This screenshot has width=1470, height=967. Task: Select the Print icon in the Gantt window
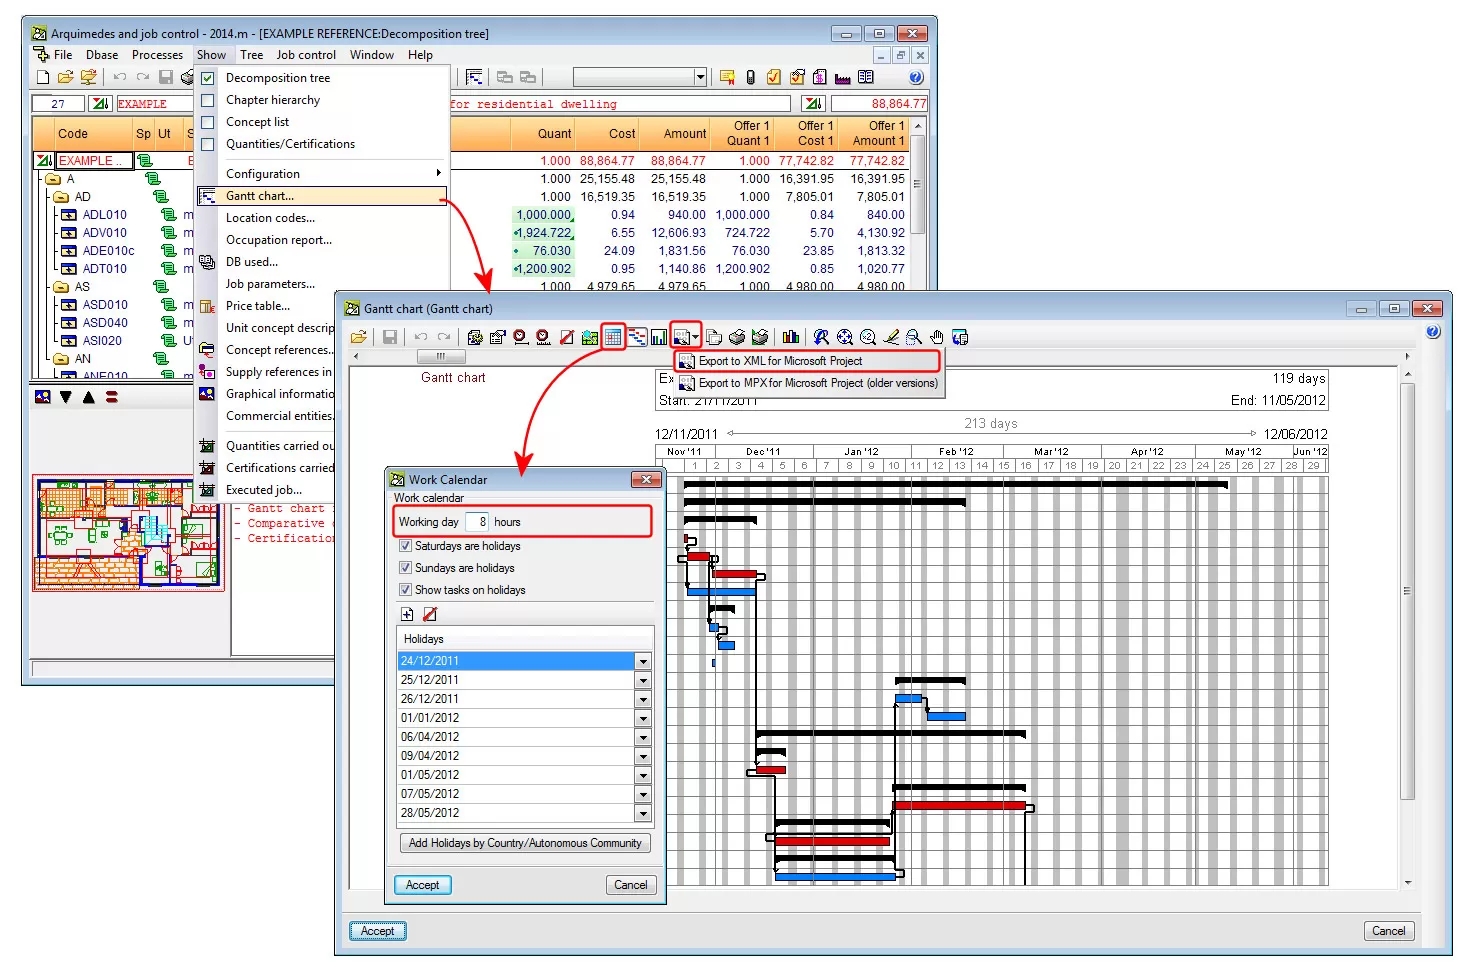tap(735, 337)
